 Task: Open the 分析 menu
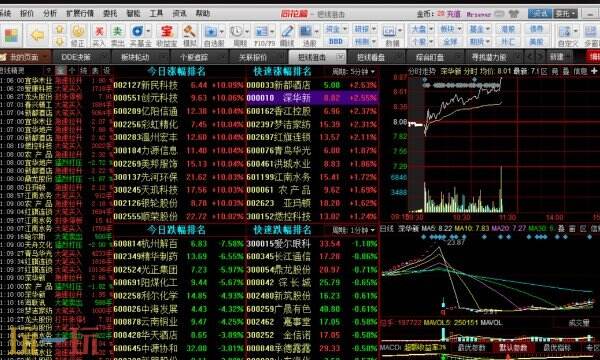50,14
